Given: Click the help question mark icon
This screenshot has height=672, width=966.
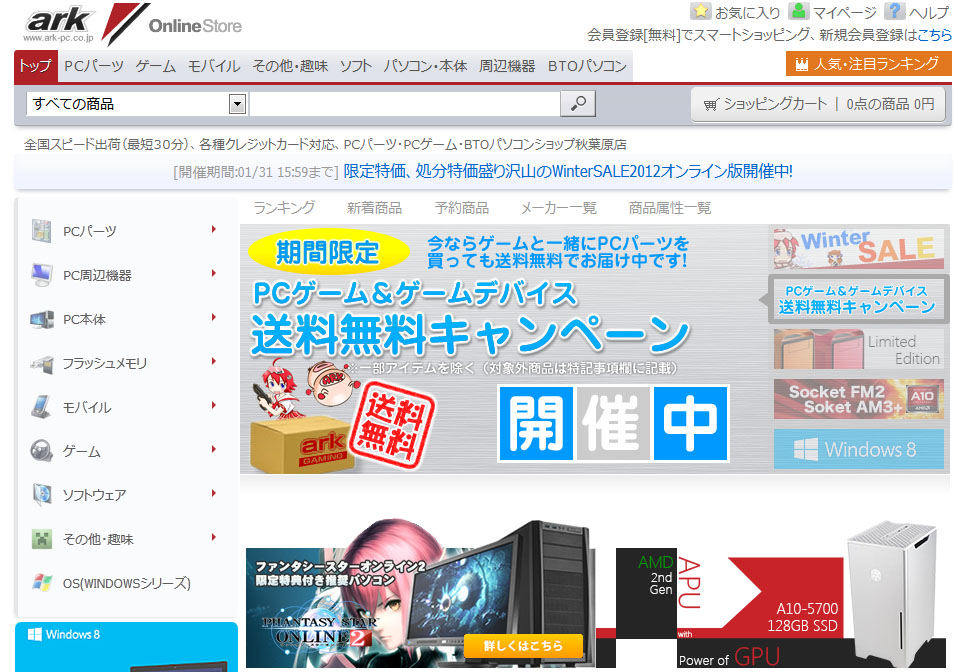Looking at the screenshot, I should click(x=895, y=11).
